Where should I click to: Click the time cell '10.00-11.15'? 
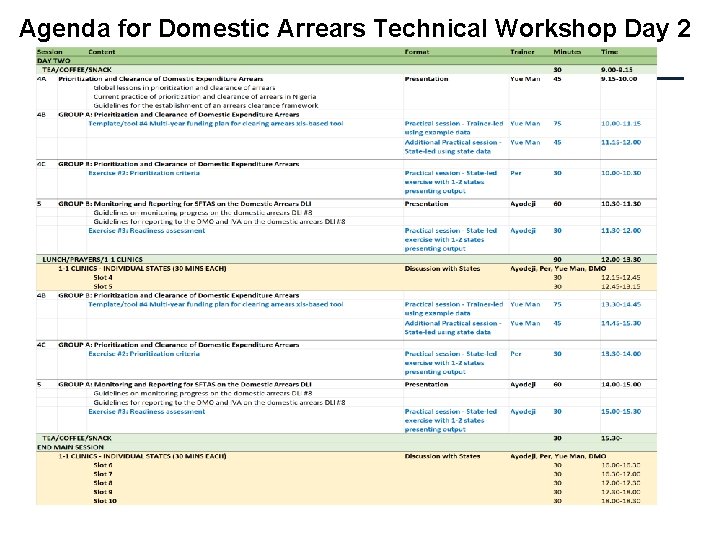pos(621,124)
